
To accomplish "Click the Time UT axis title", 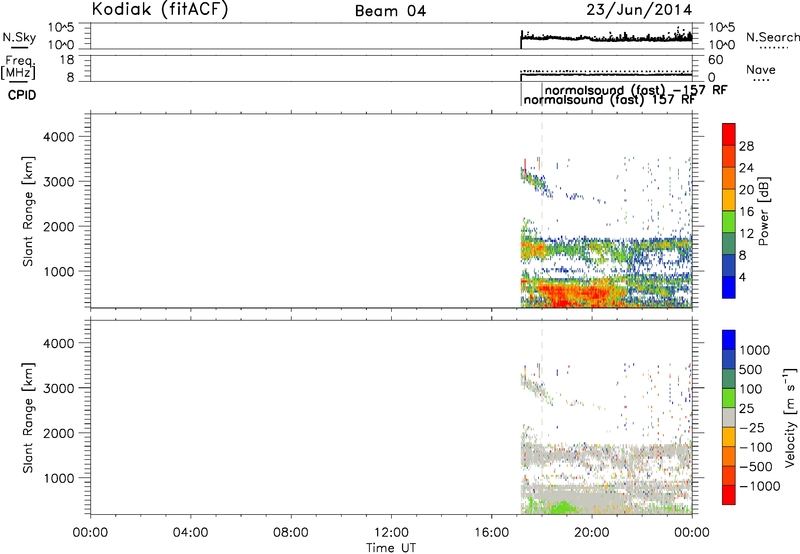I will [391, 548].
